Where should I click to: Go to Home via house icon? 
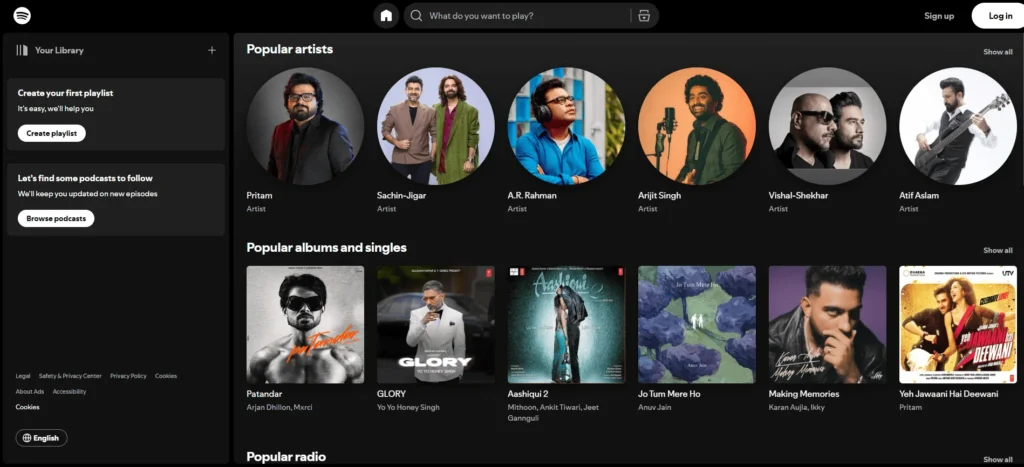point(386,16)
